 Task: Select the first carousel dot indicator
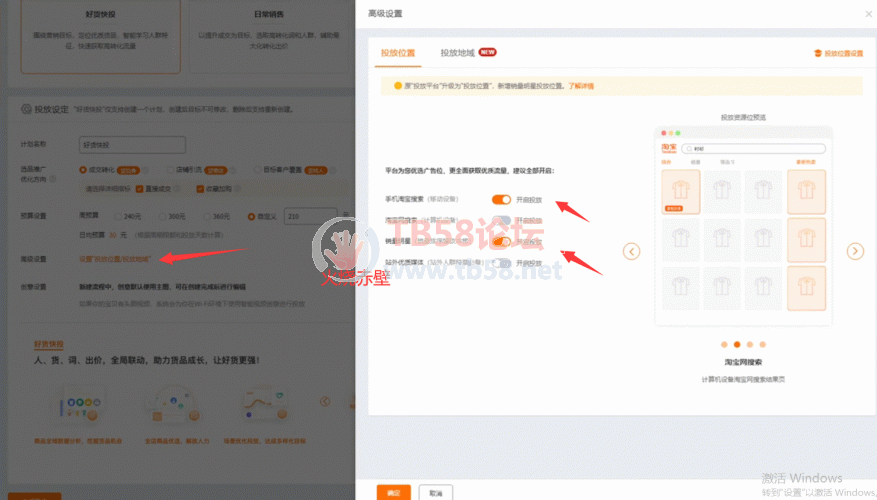pyautogui.click(x=722, y=344)
